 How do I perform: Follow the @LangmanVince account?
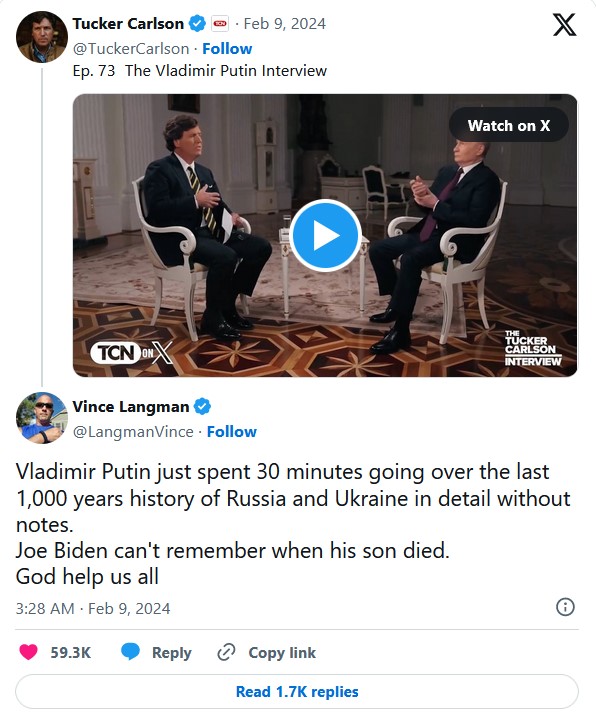coord(232,432)
